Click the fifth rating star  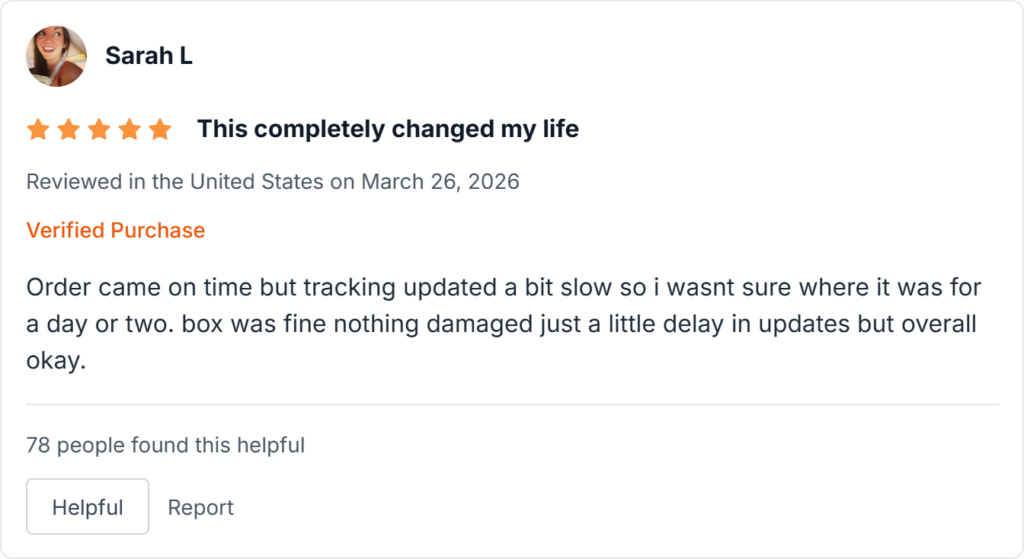160,130
